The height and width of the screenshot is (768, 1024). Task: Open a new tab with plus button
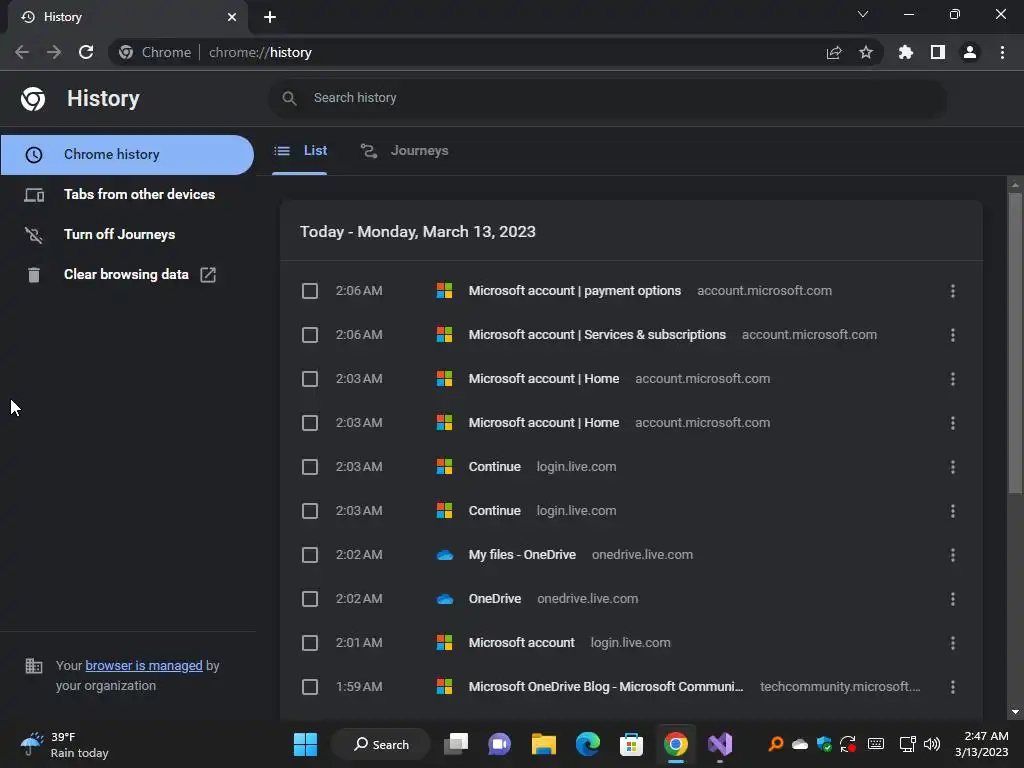[x=270, y=17]
